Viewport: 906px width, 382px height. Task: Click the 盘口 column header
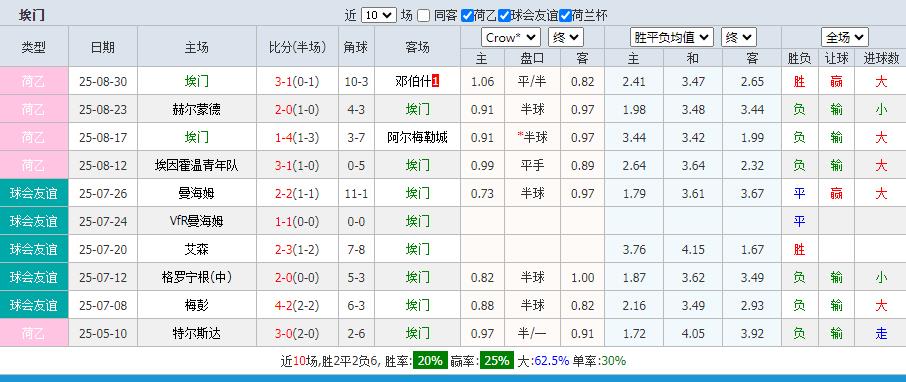532,58
